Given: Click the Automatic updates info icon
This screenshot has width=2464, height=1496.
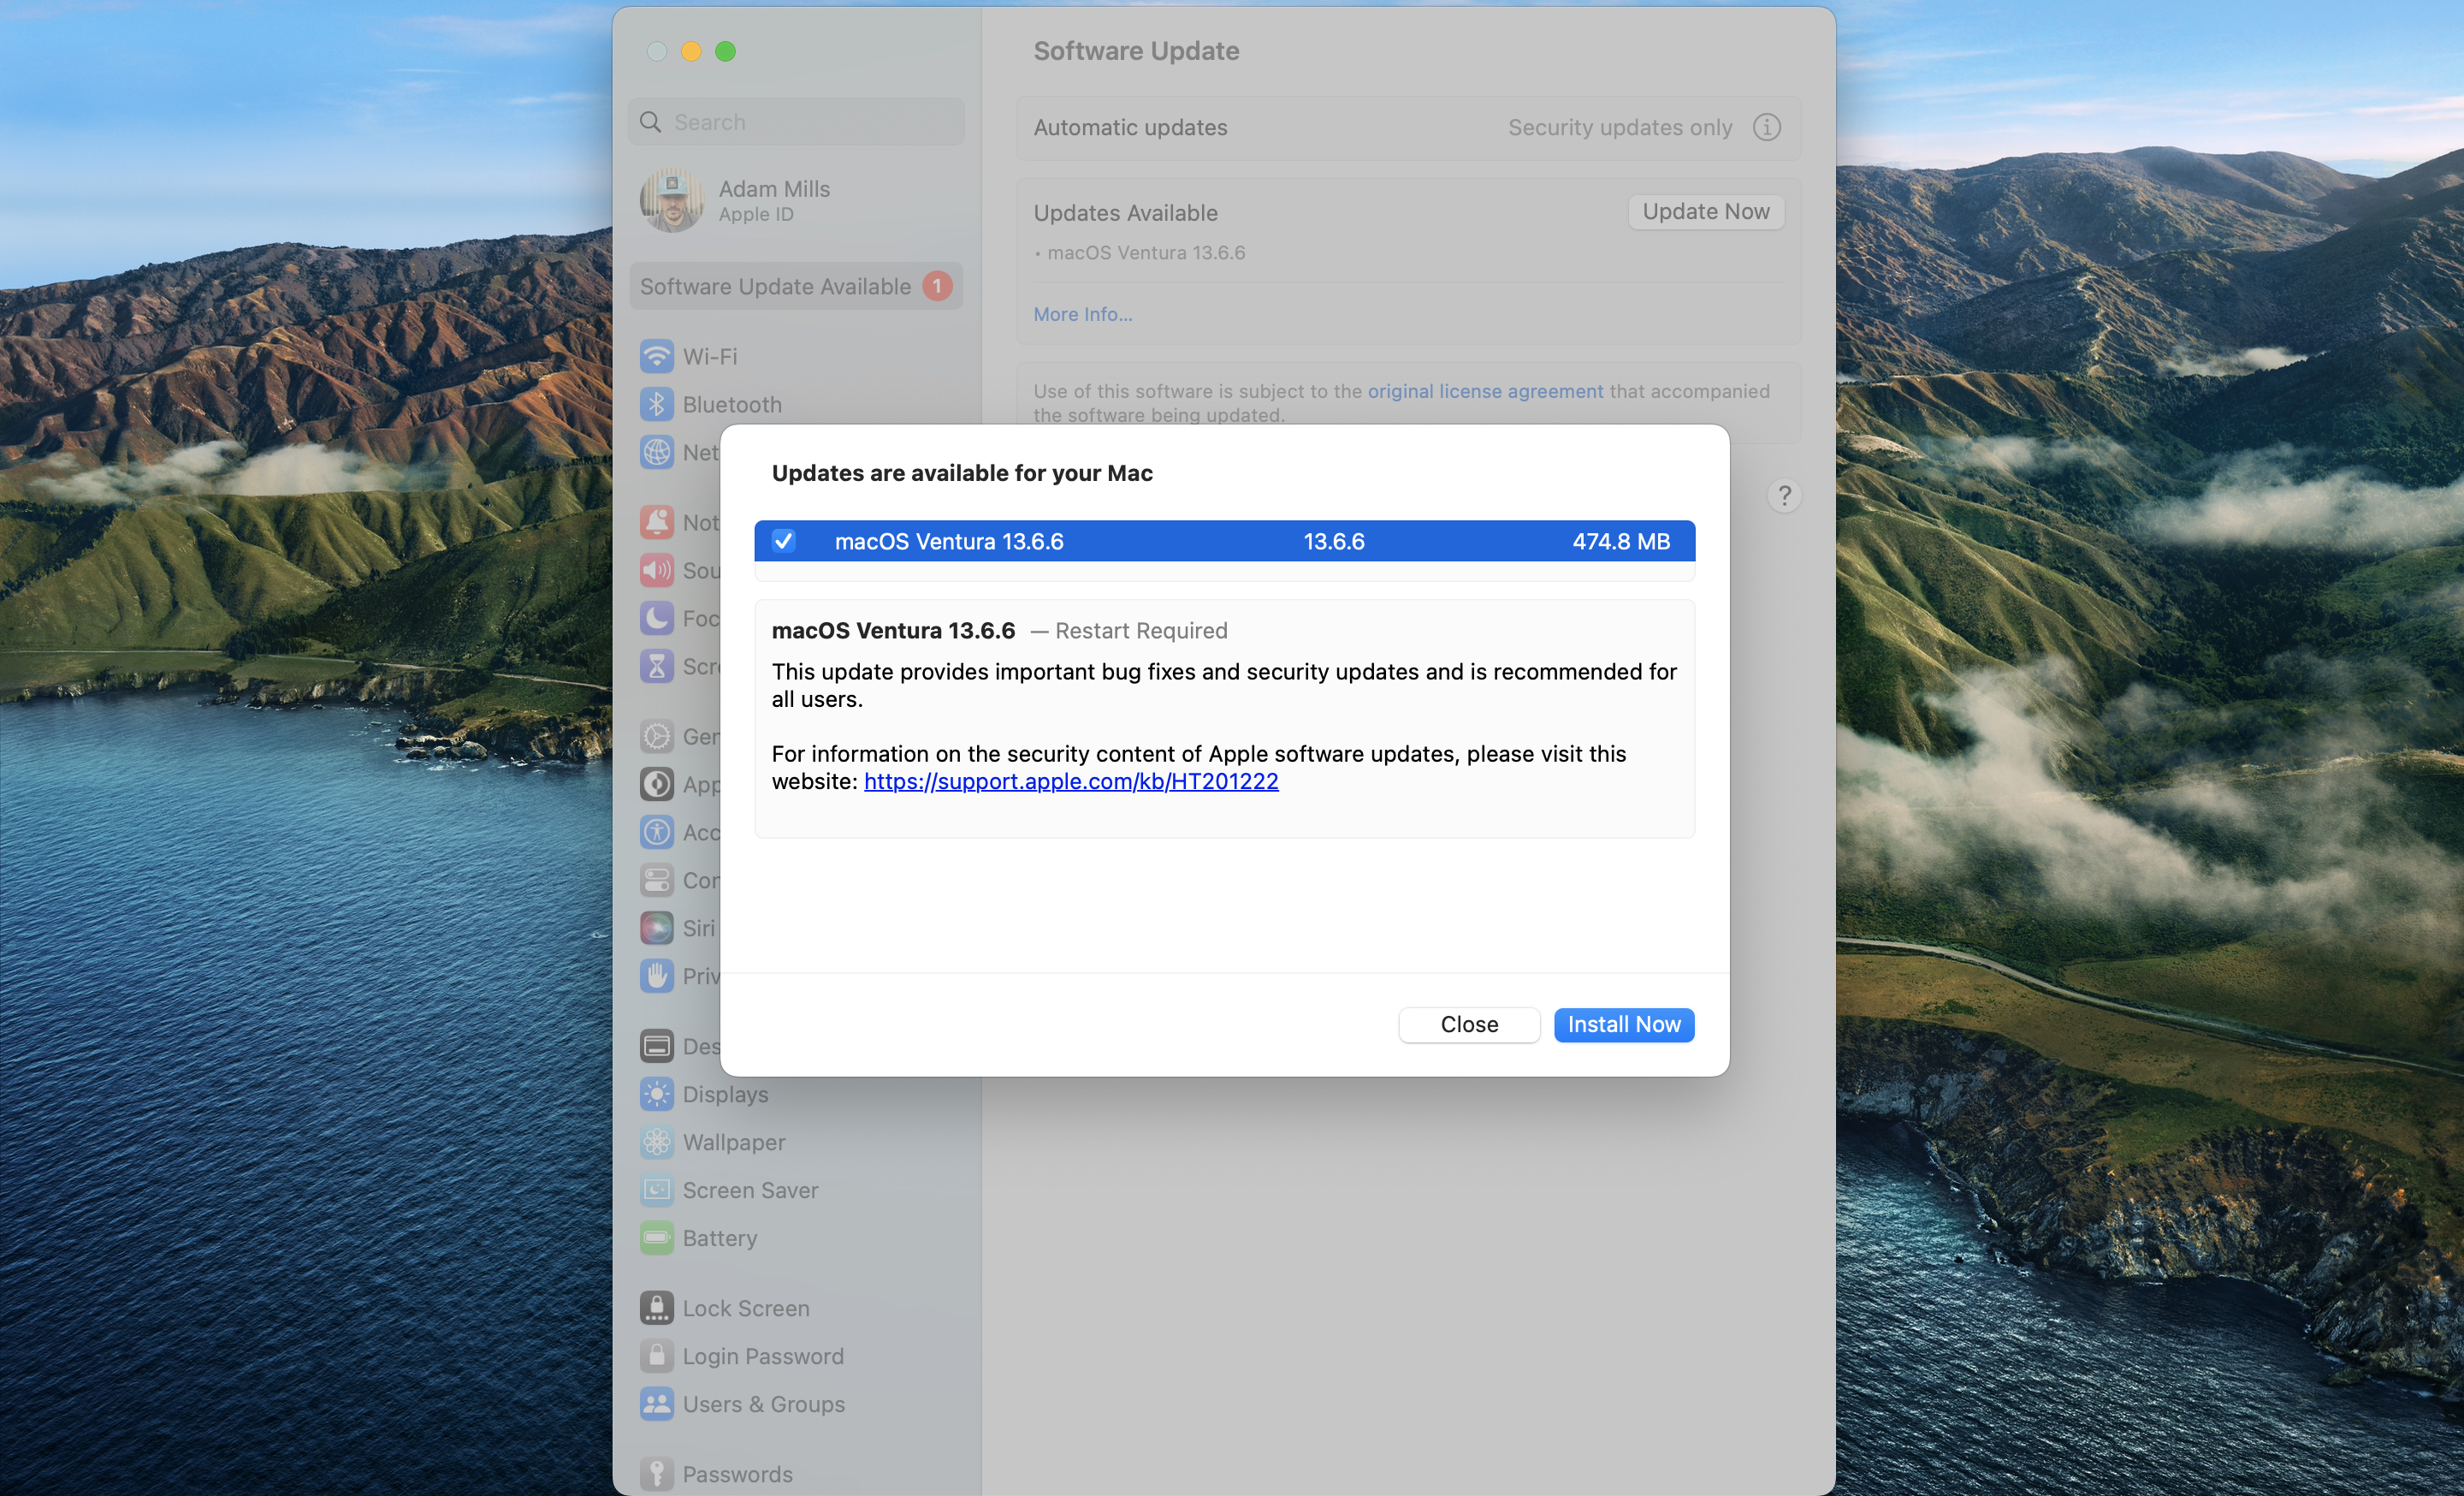Looking at the screenshot, I should (1767, 127).
